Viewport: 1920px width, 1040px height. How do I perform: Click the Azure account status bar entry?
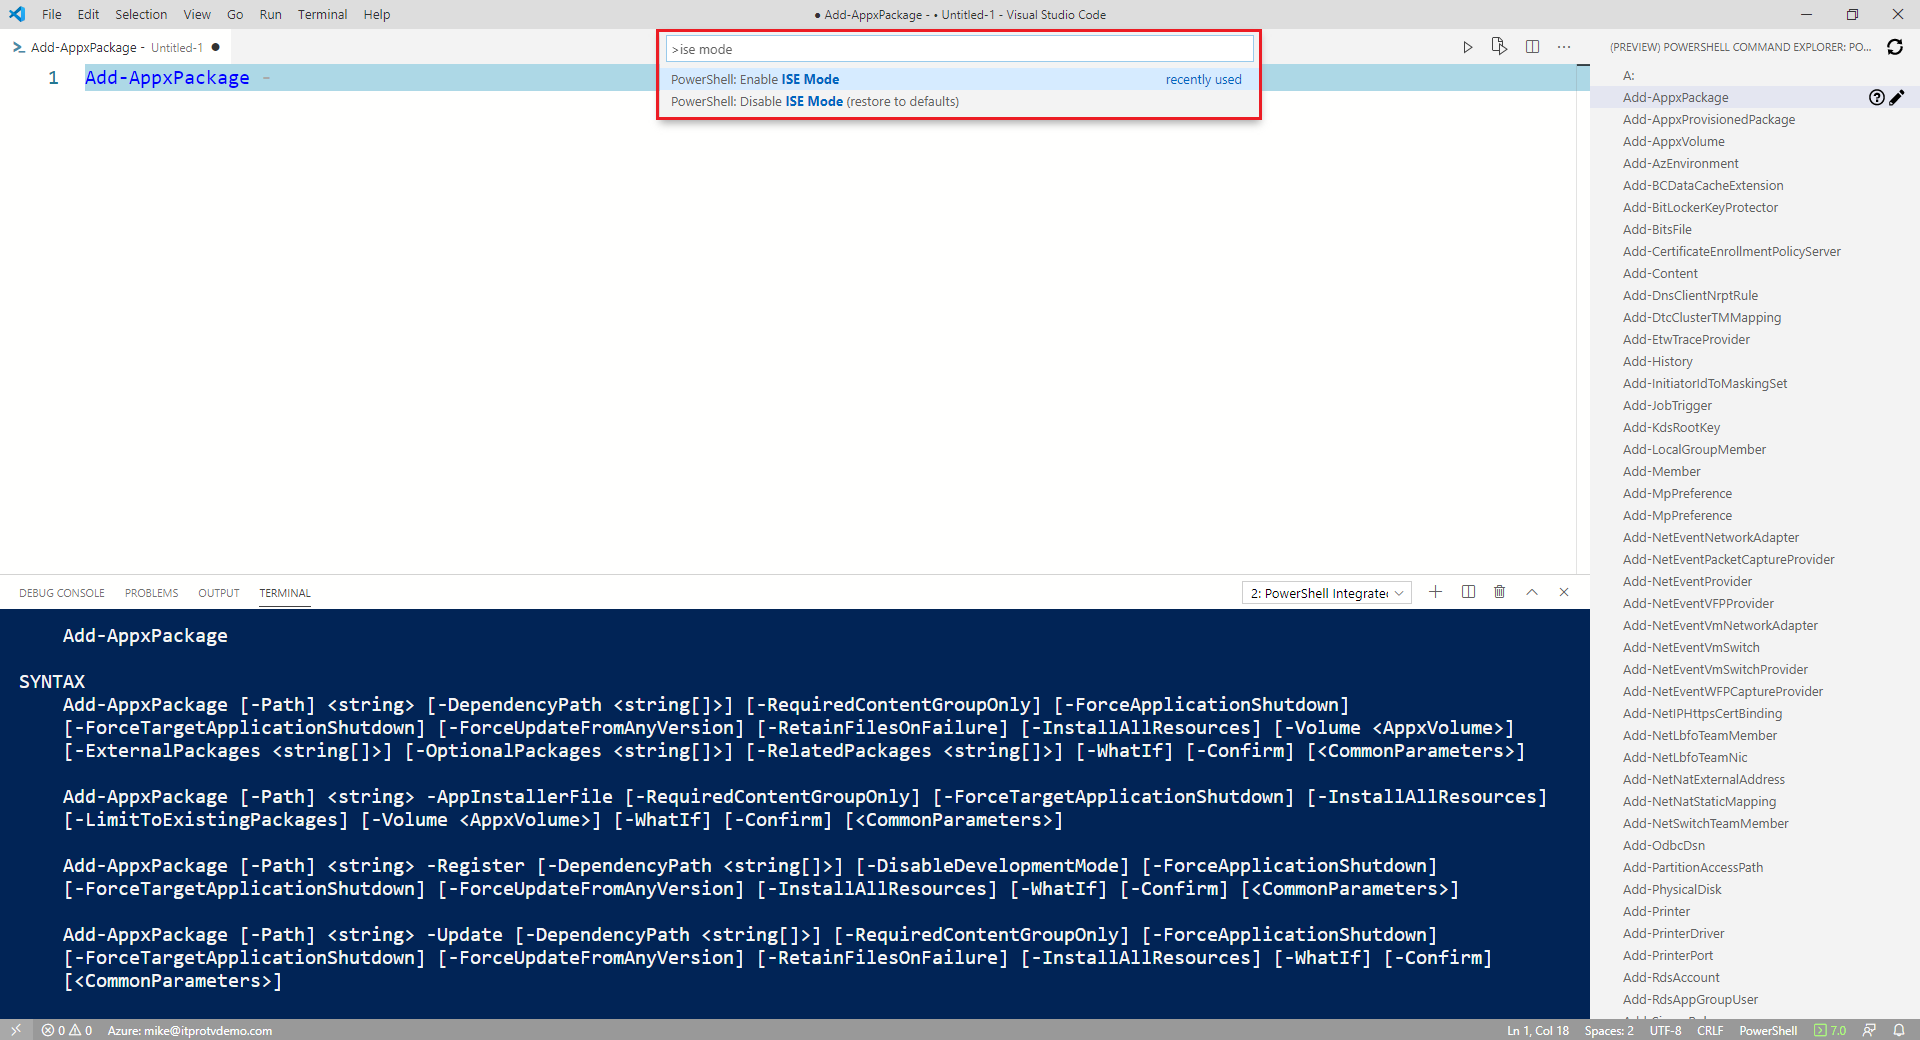[190, 1030]
